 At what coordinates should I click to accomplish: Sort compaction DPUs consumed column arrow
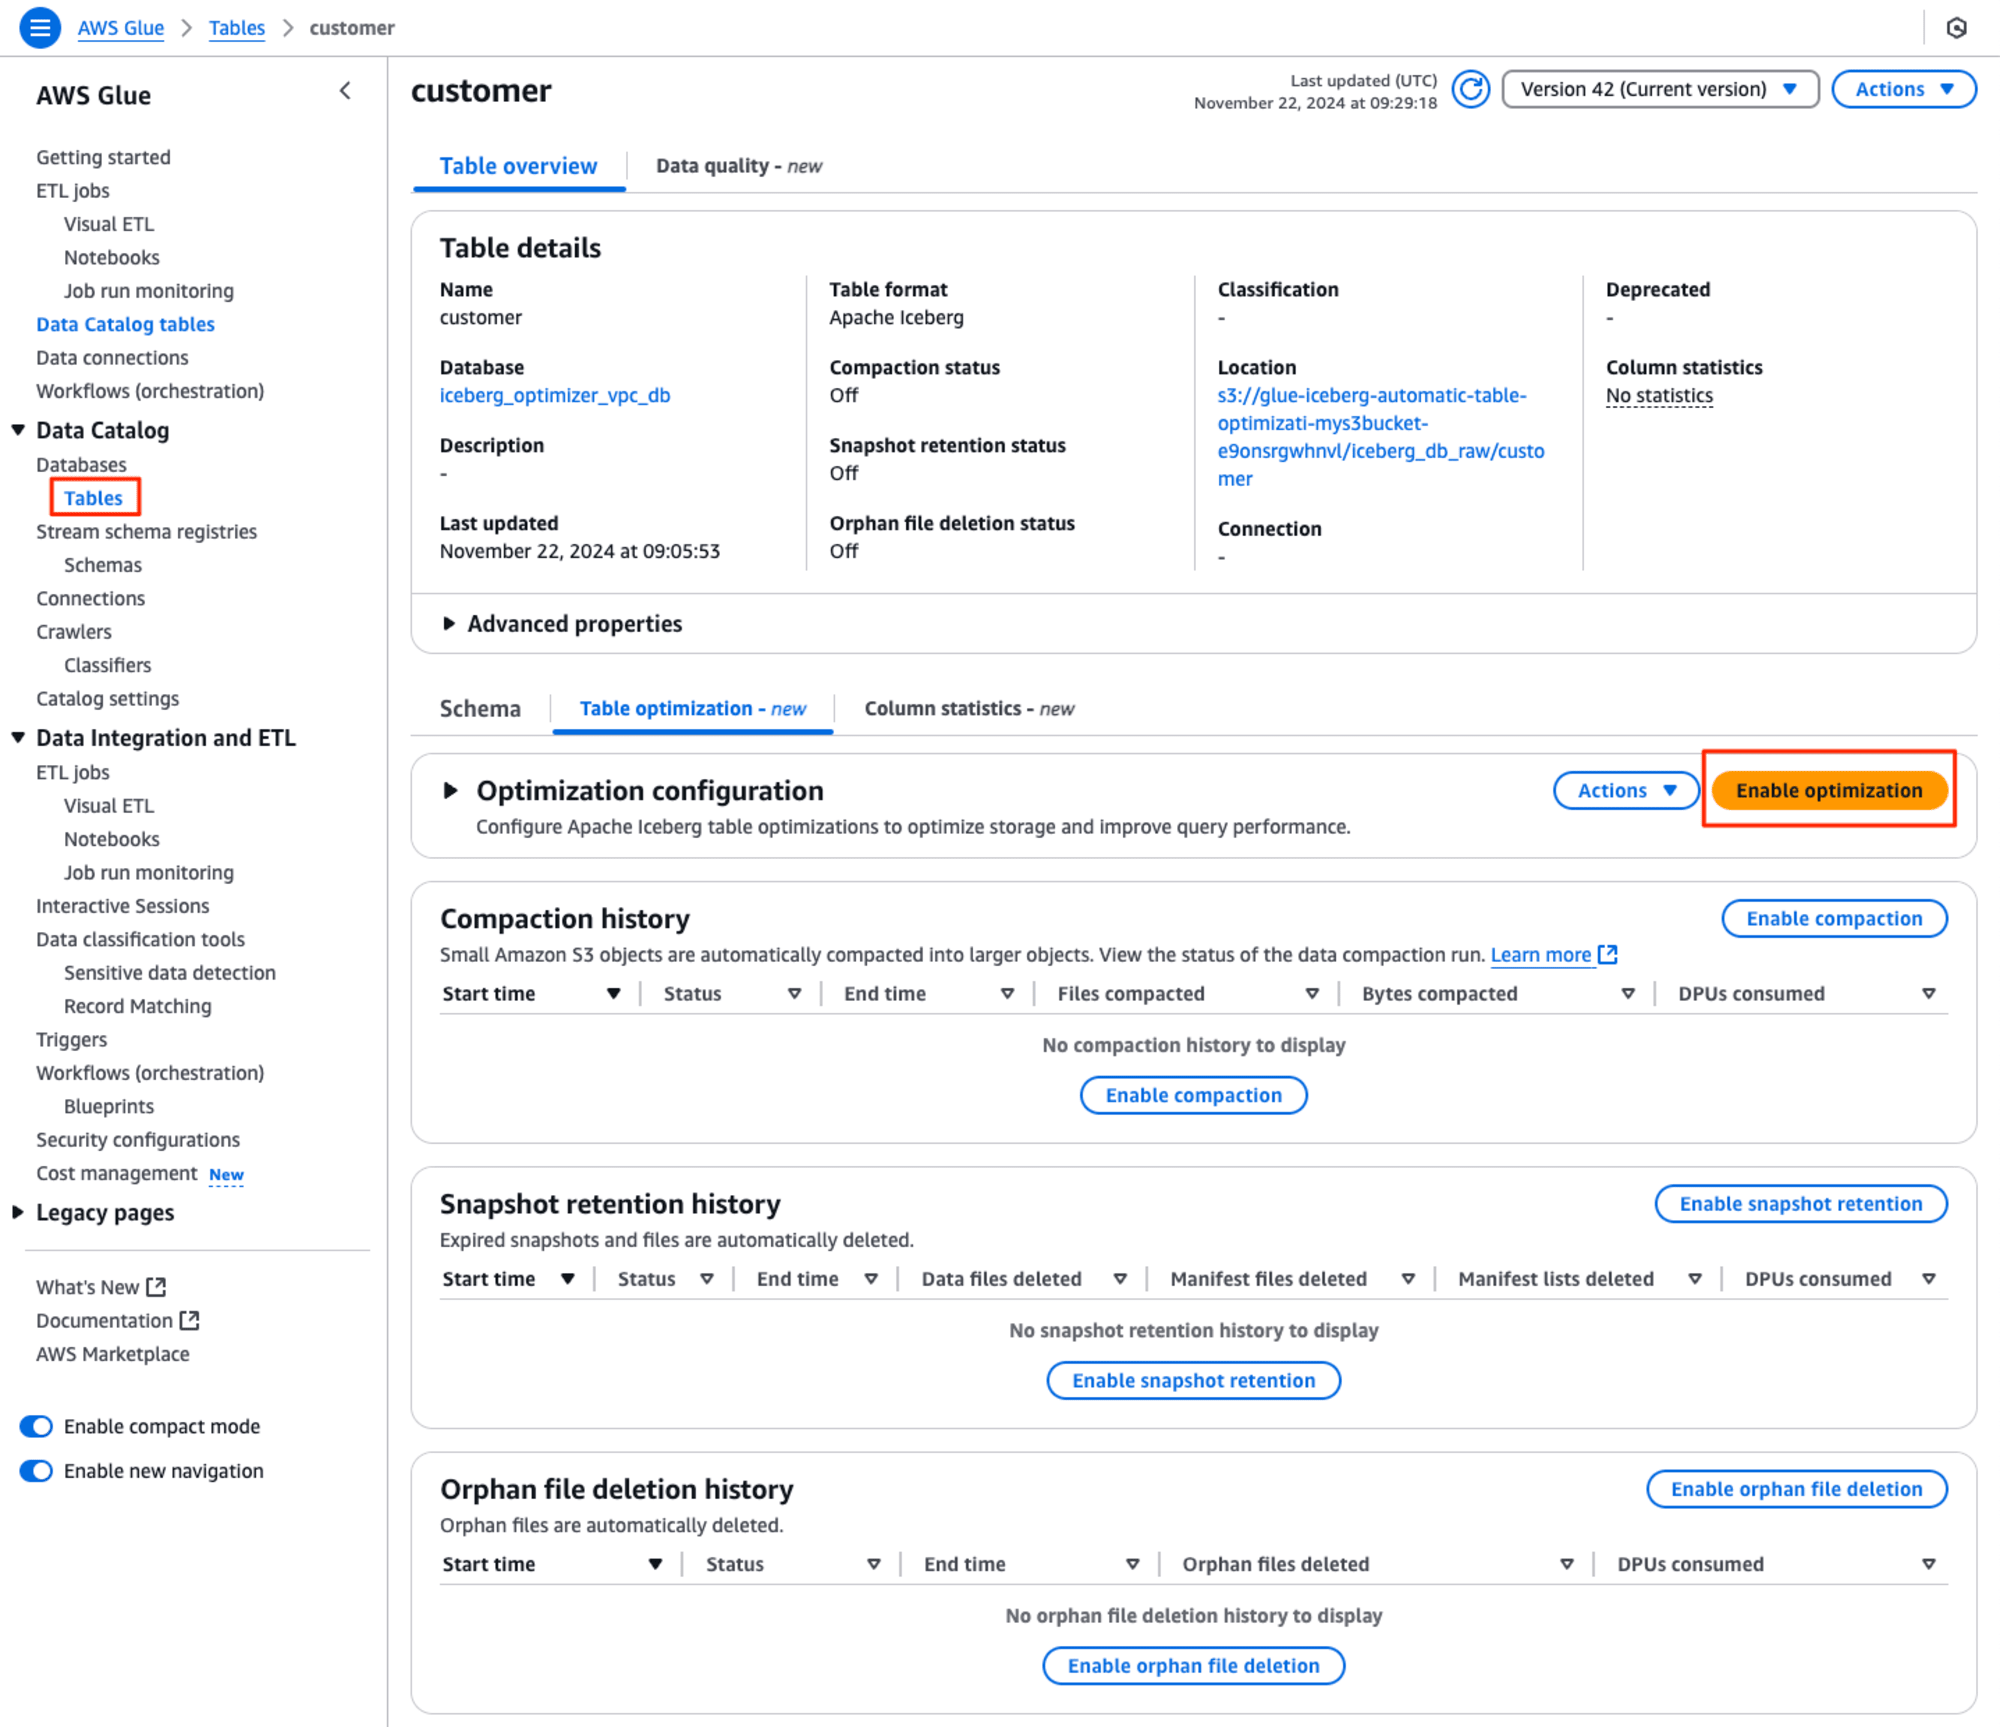pyautogui.click(x=1929, y=993)
